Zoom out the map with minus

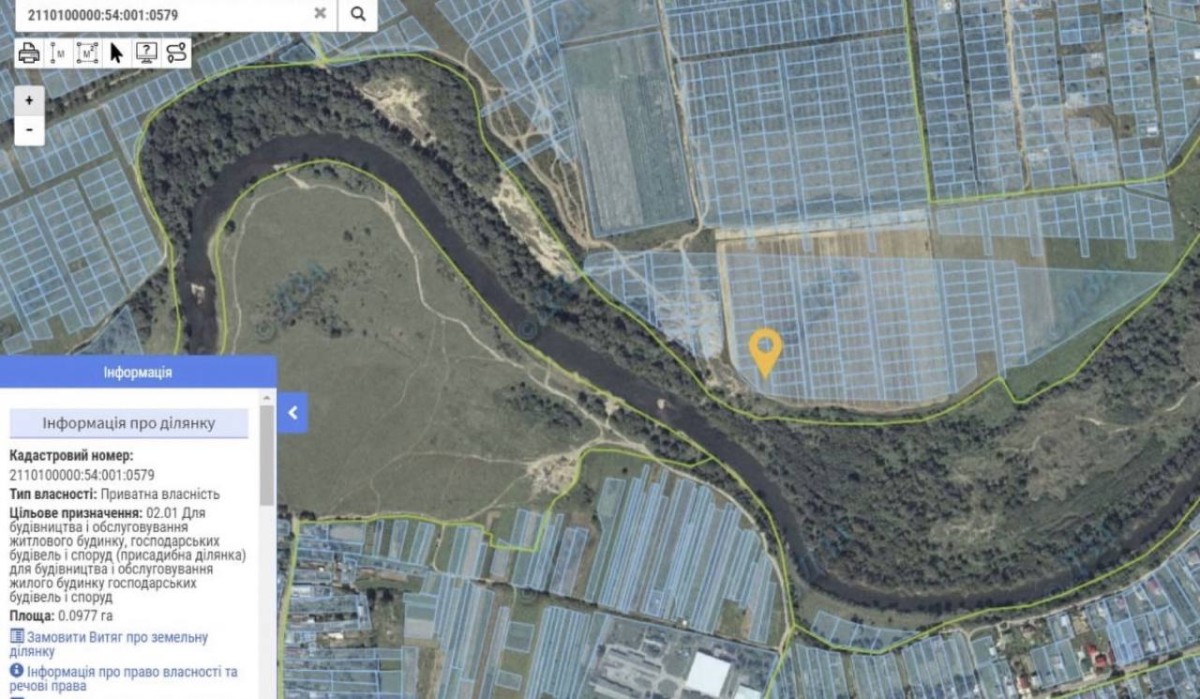pos(29,130)
